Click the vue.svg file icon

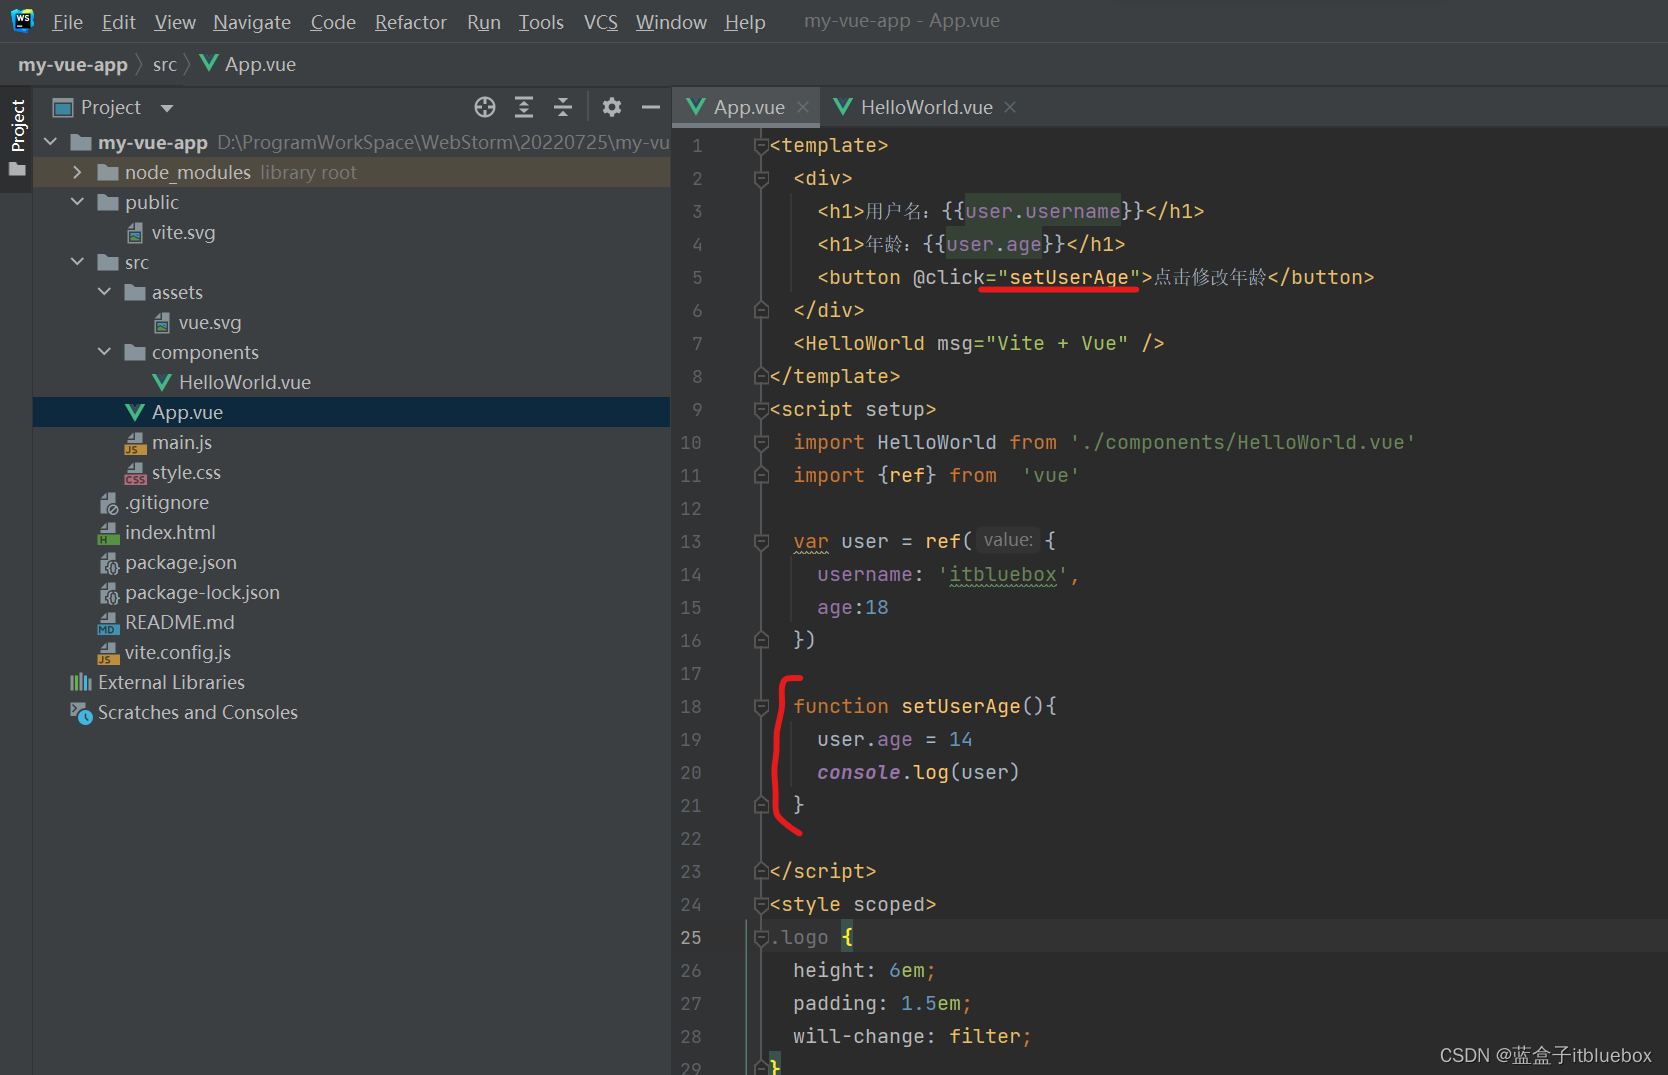pyautogui.click(x=162, y=323)
